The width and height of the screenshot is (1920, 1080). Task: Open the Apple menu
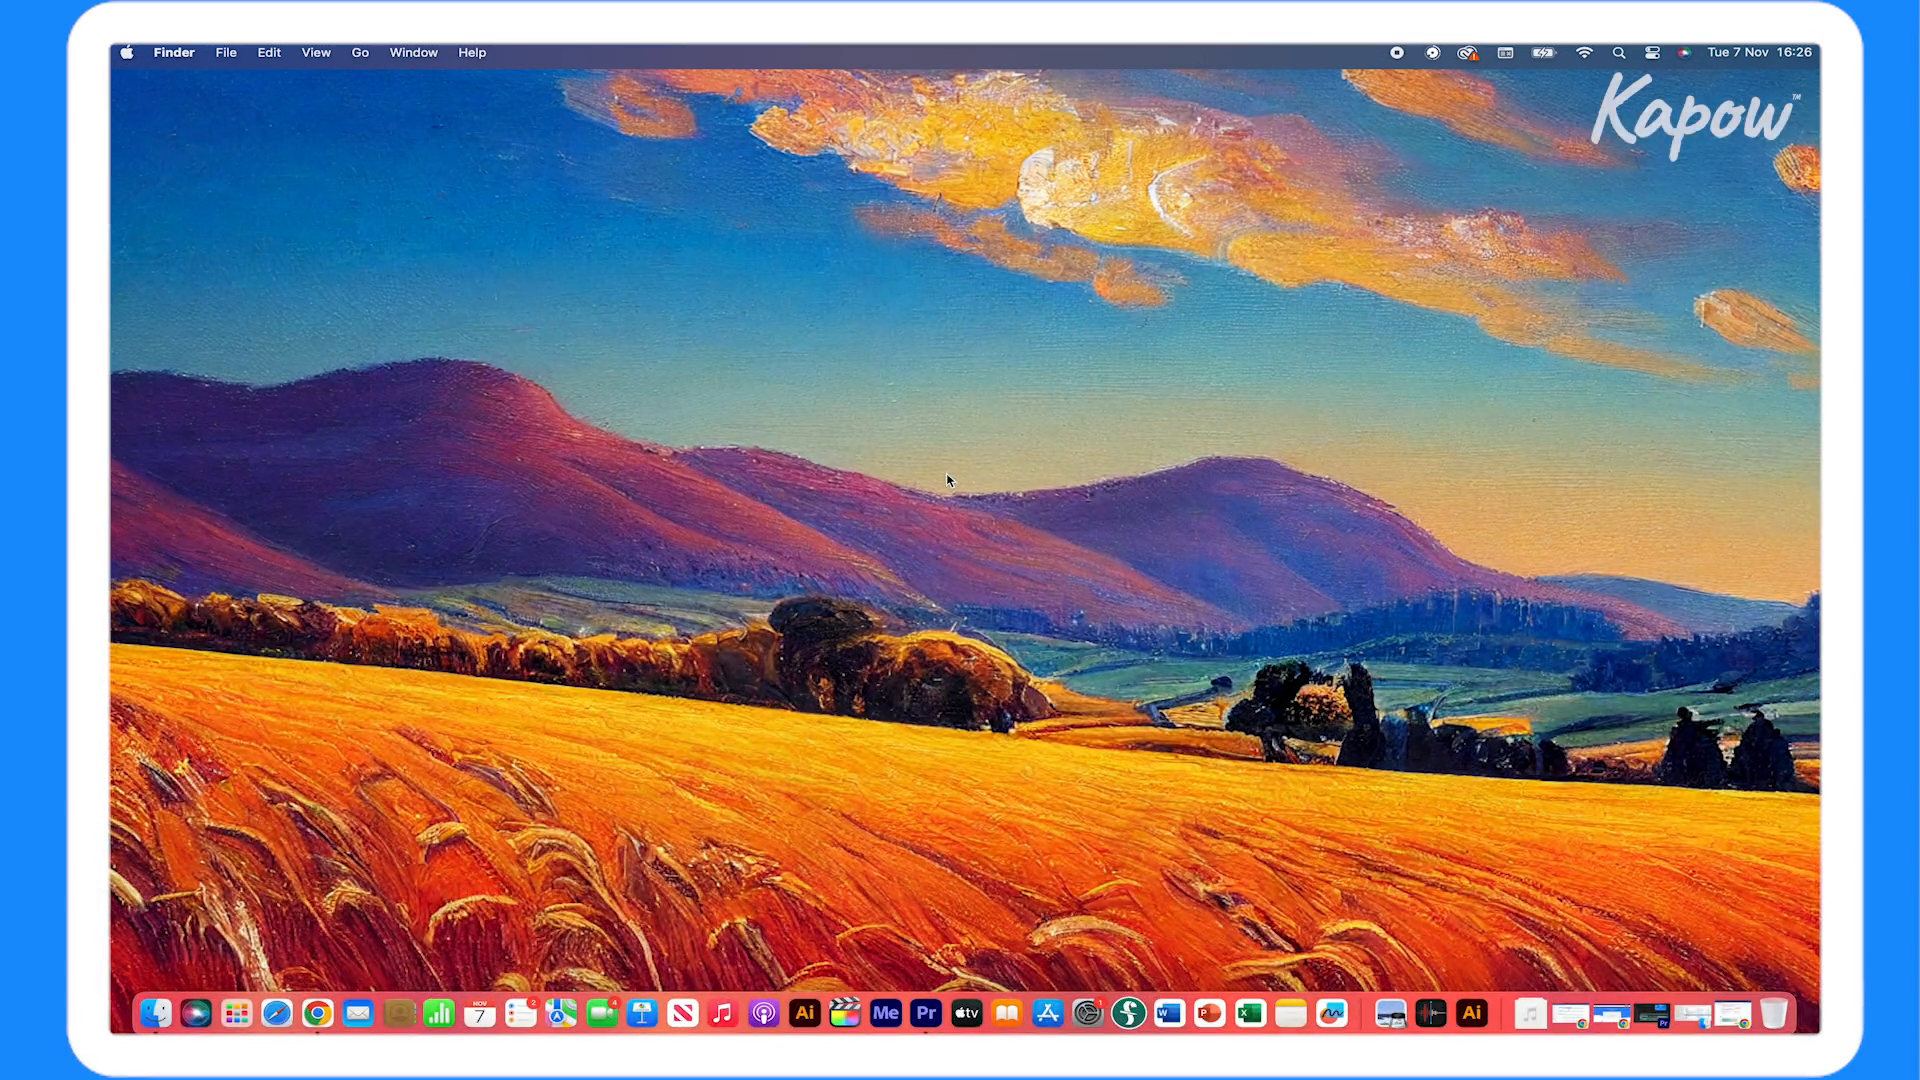[127, 53]
